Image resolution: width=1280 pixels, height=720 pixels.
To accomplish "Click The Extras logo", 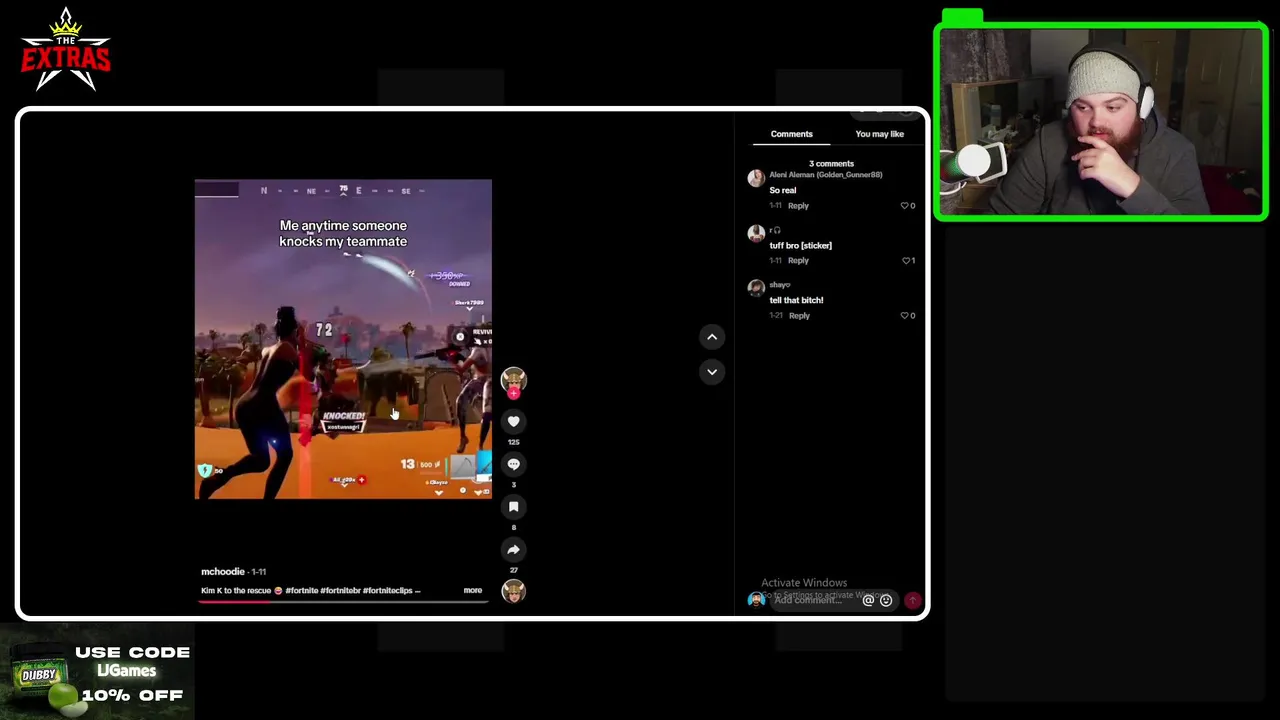I will (65, 50).
